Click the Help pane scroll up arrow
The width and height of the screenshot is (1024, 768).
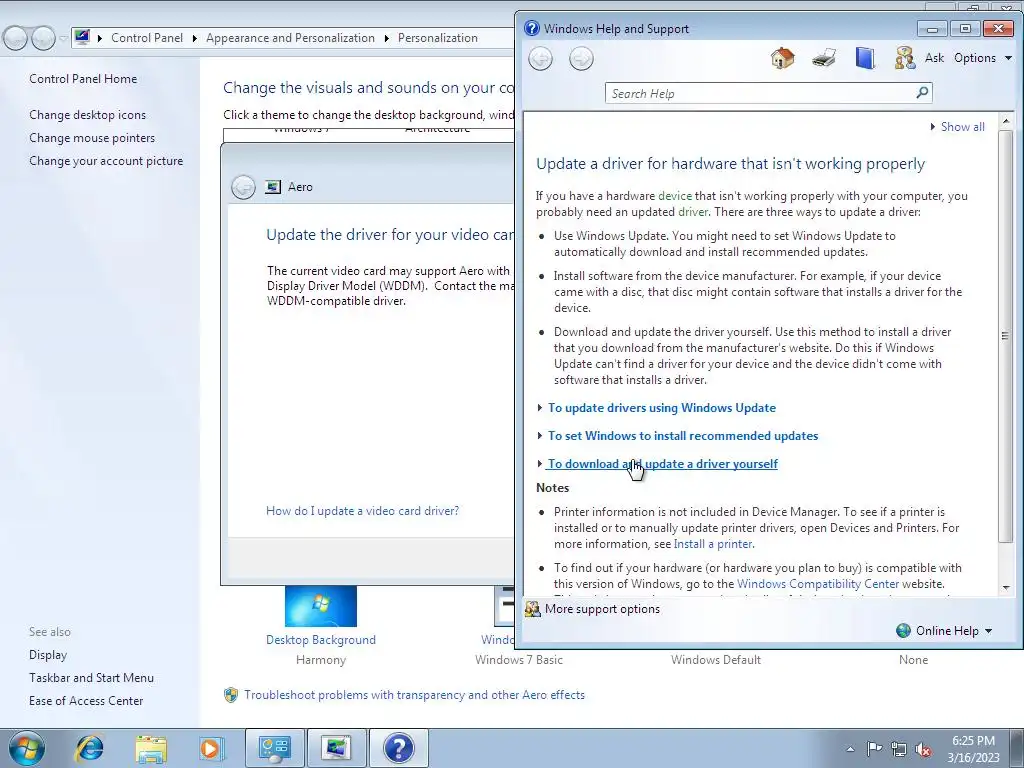1006,121
